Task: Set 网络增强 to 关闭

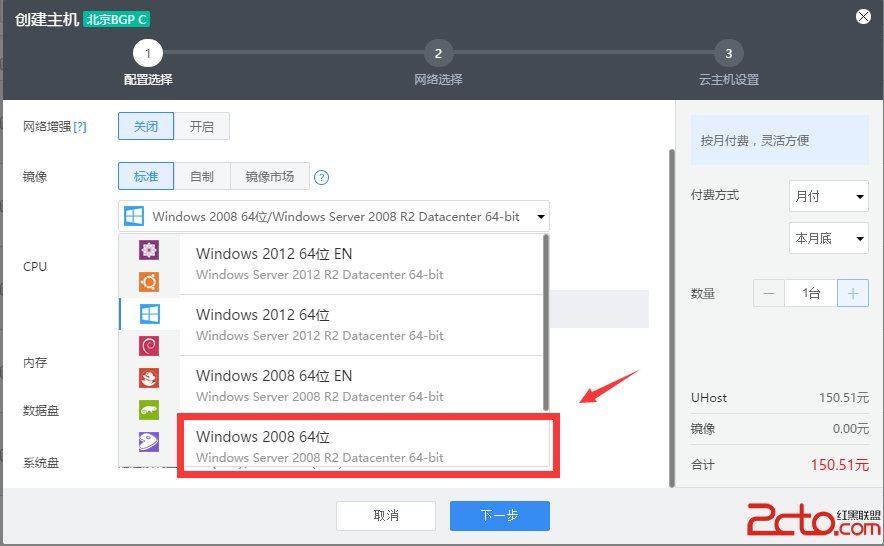Action: pyautogui.click(x=146, y=126)
